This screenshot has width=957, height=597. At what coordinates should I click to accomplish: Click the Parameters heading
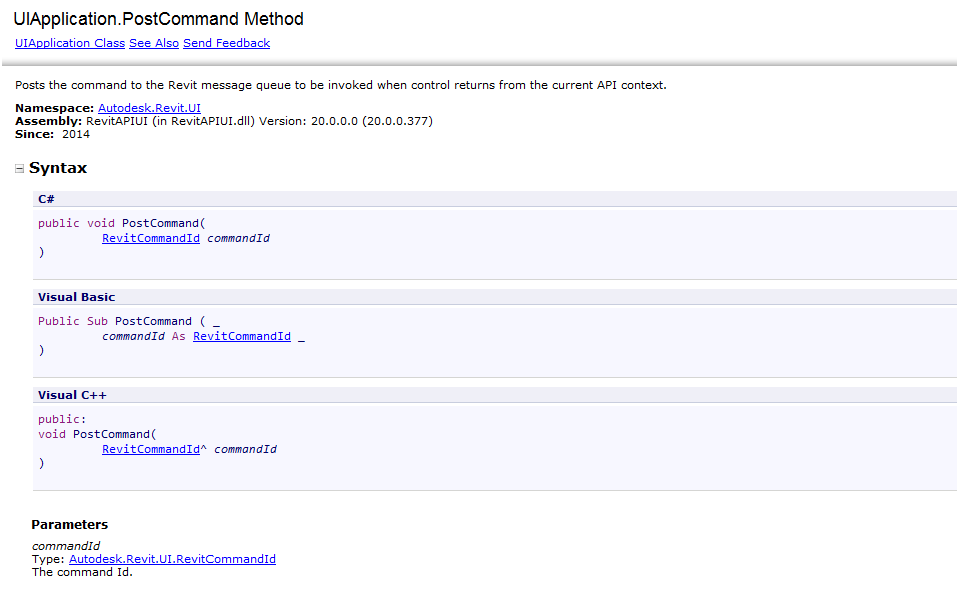(x=69, y=524)
